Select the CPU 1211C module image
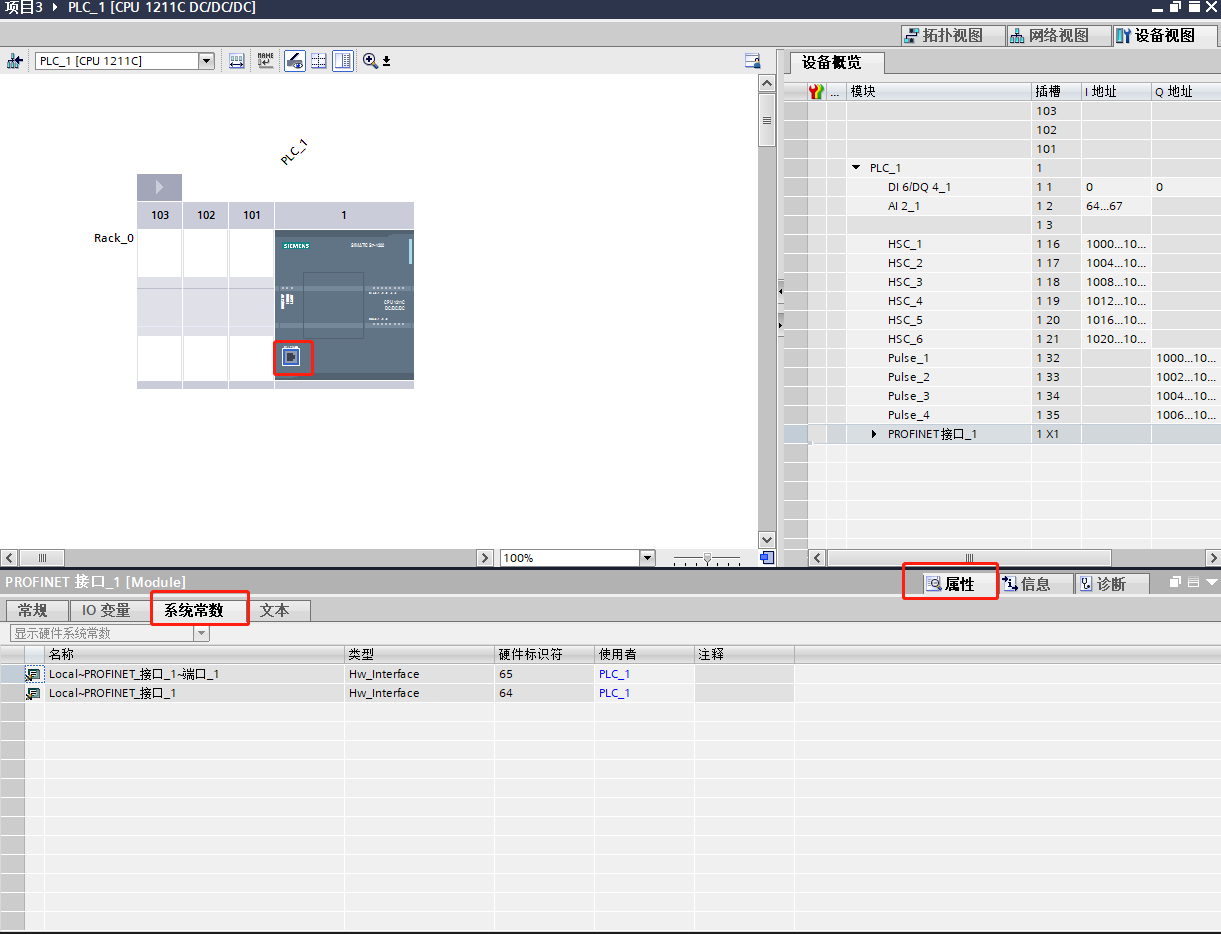1221x934 pixels. 344,304
